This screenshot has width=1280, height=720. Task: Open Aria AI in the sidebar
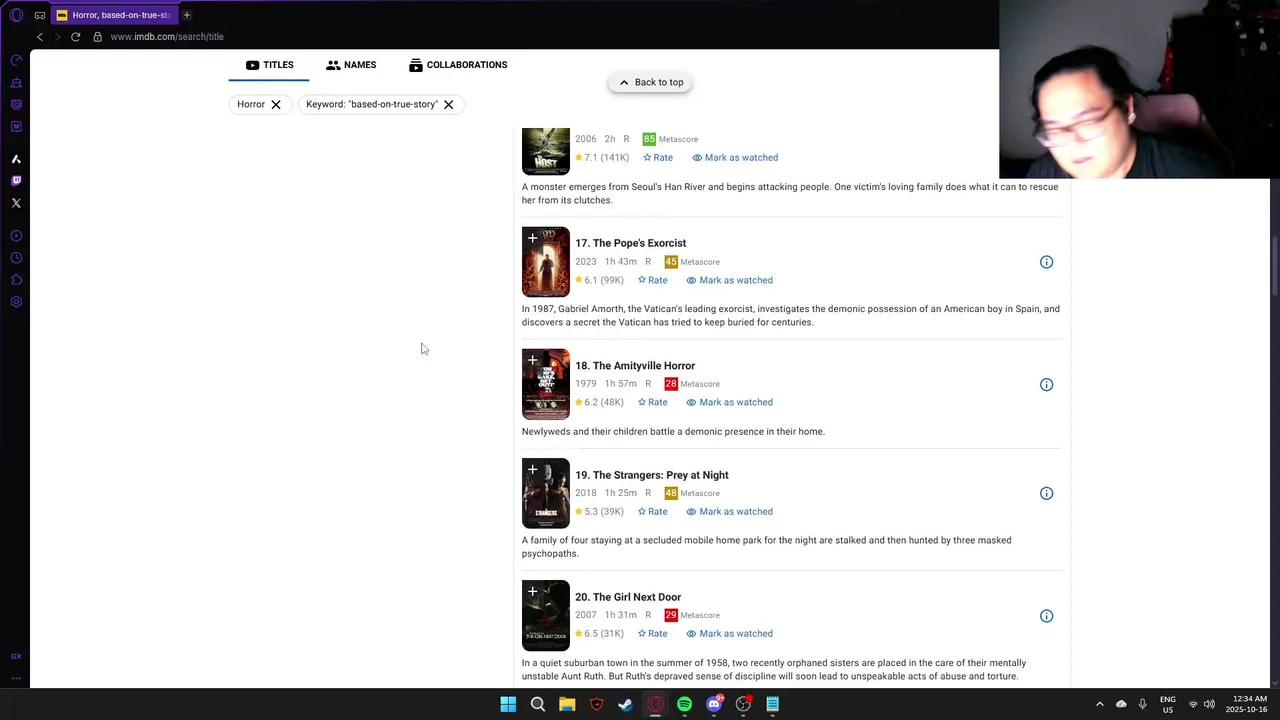16,159
